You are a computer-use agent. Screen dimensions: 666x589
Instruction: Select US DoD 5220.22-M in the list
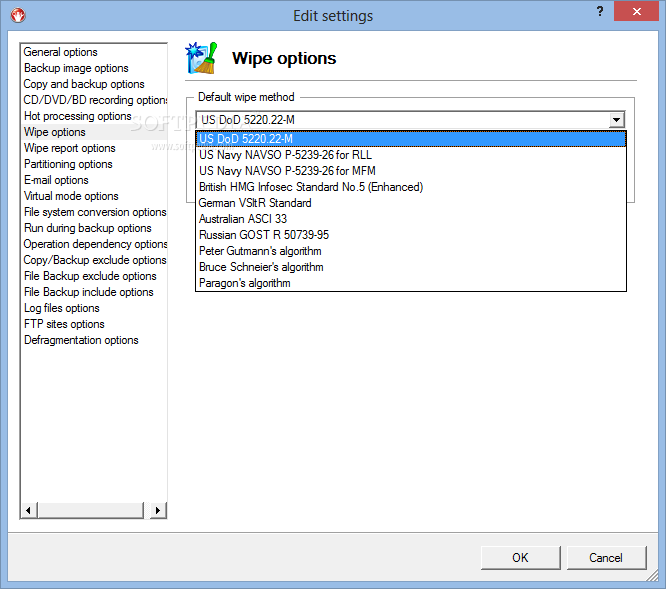tap(411, 139)
